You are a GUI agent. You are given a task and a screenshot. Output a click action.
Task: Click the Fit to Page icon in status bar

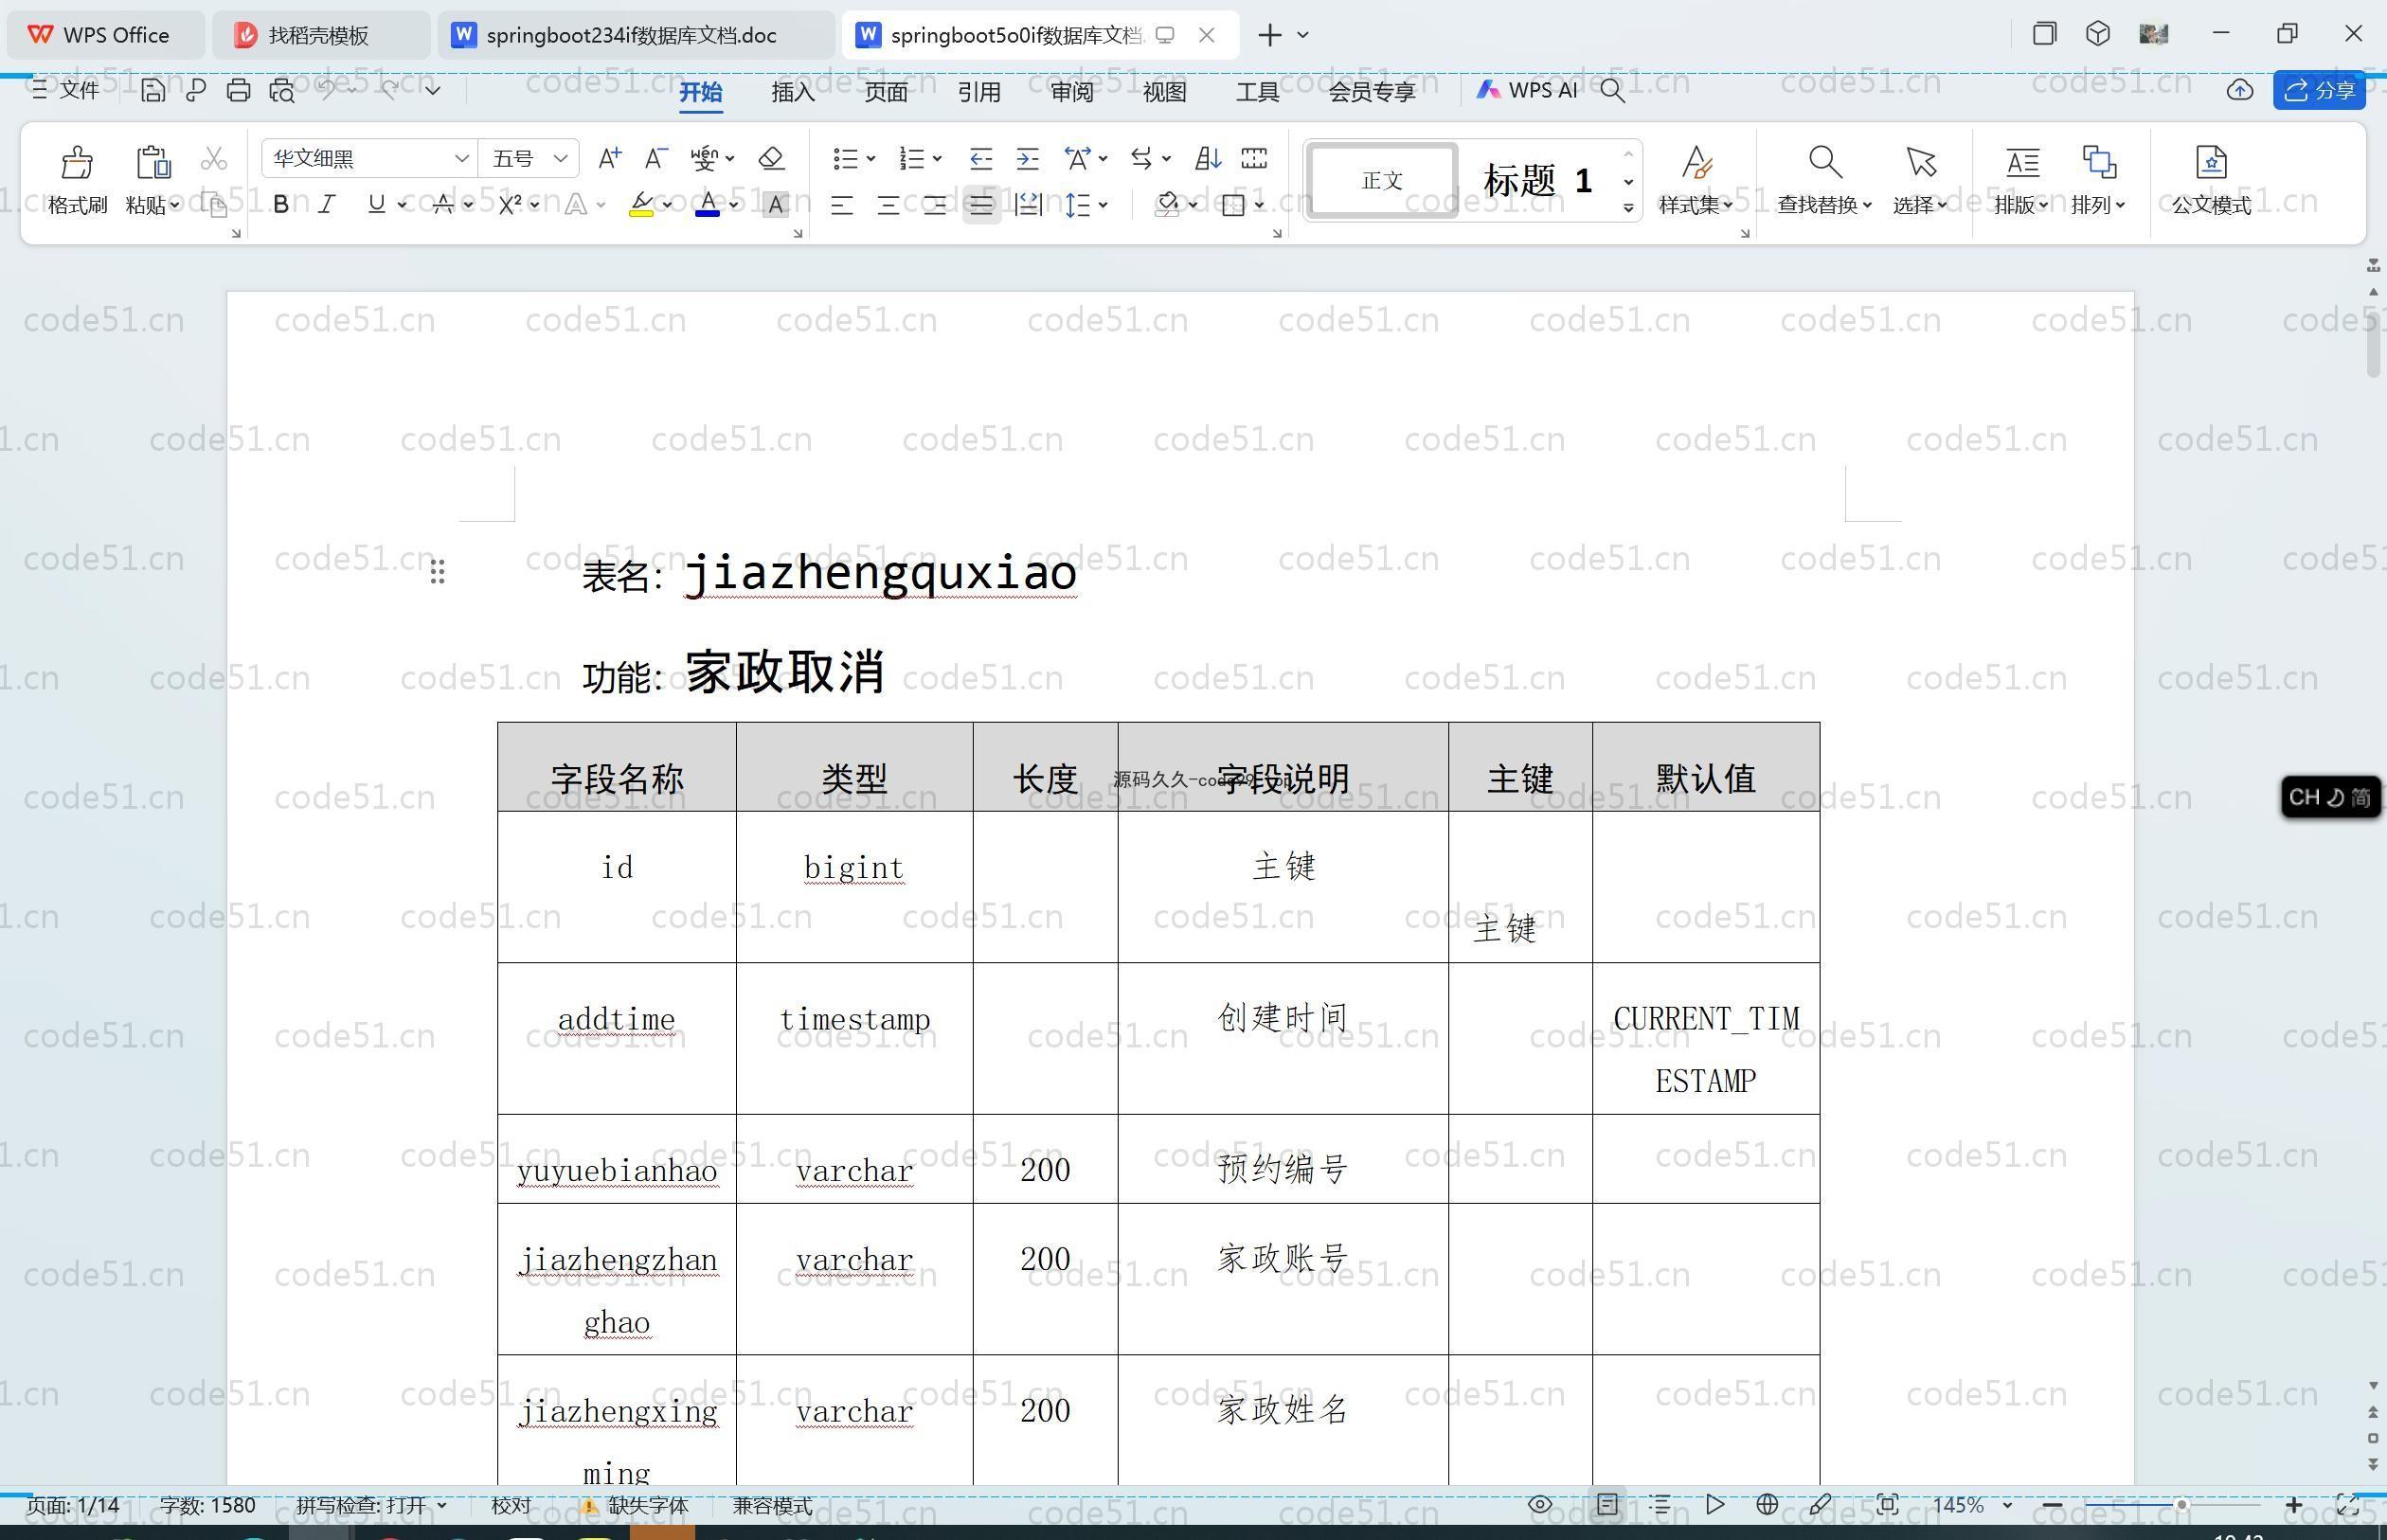[x=1887, y=1504]
